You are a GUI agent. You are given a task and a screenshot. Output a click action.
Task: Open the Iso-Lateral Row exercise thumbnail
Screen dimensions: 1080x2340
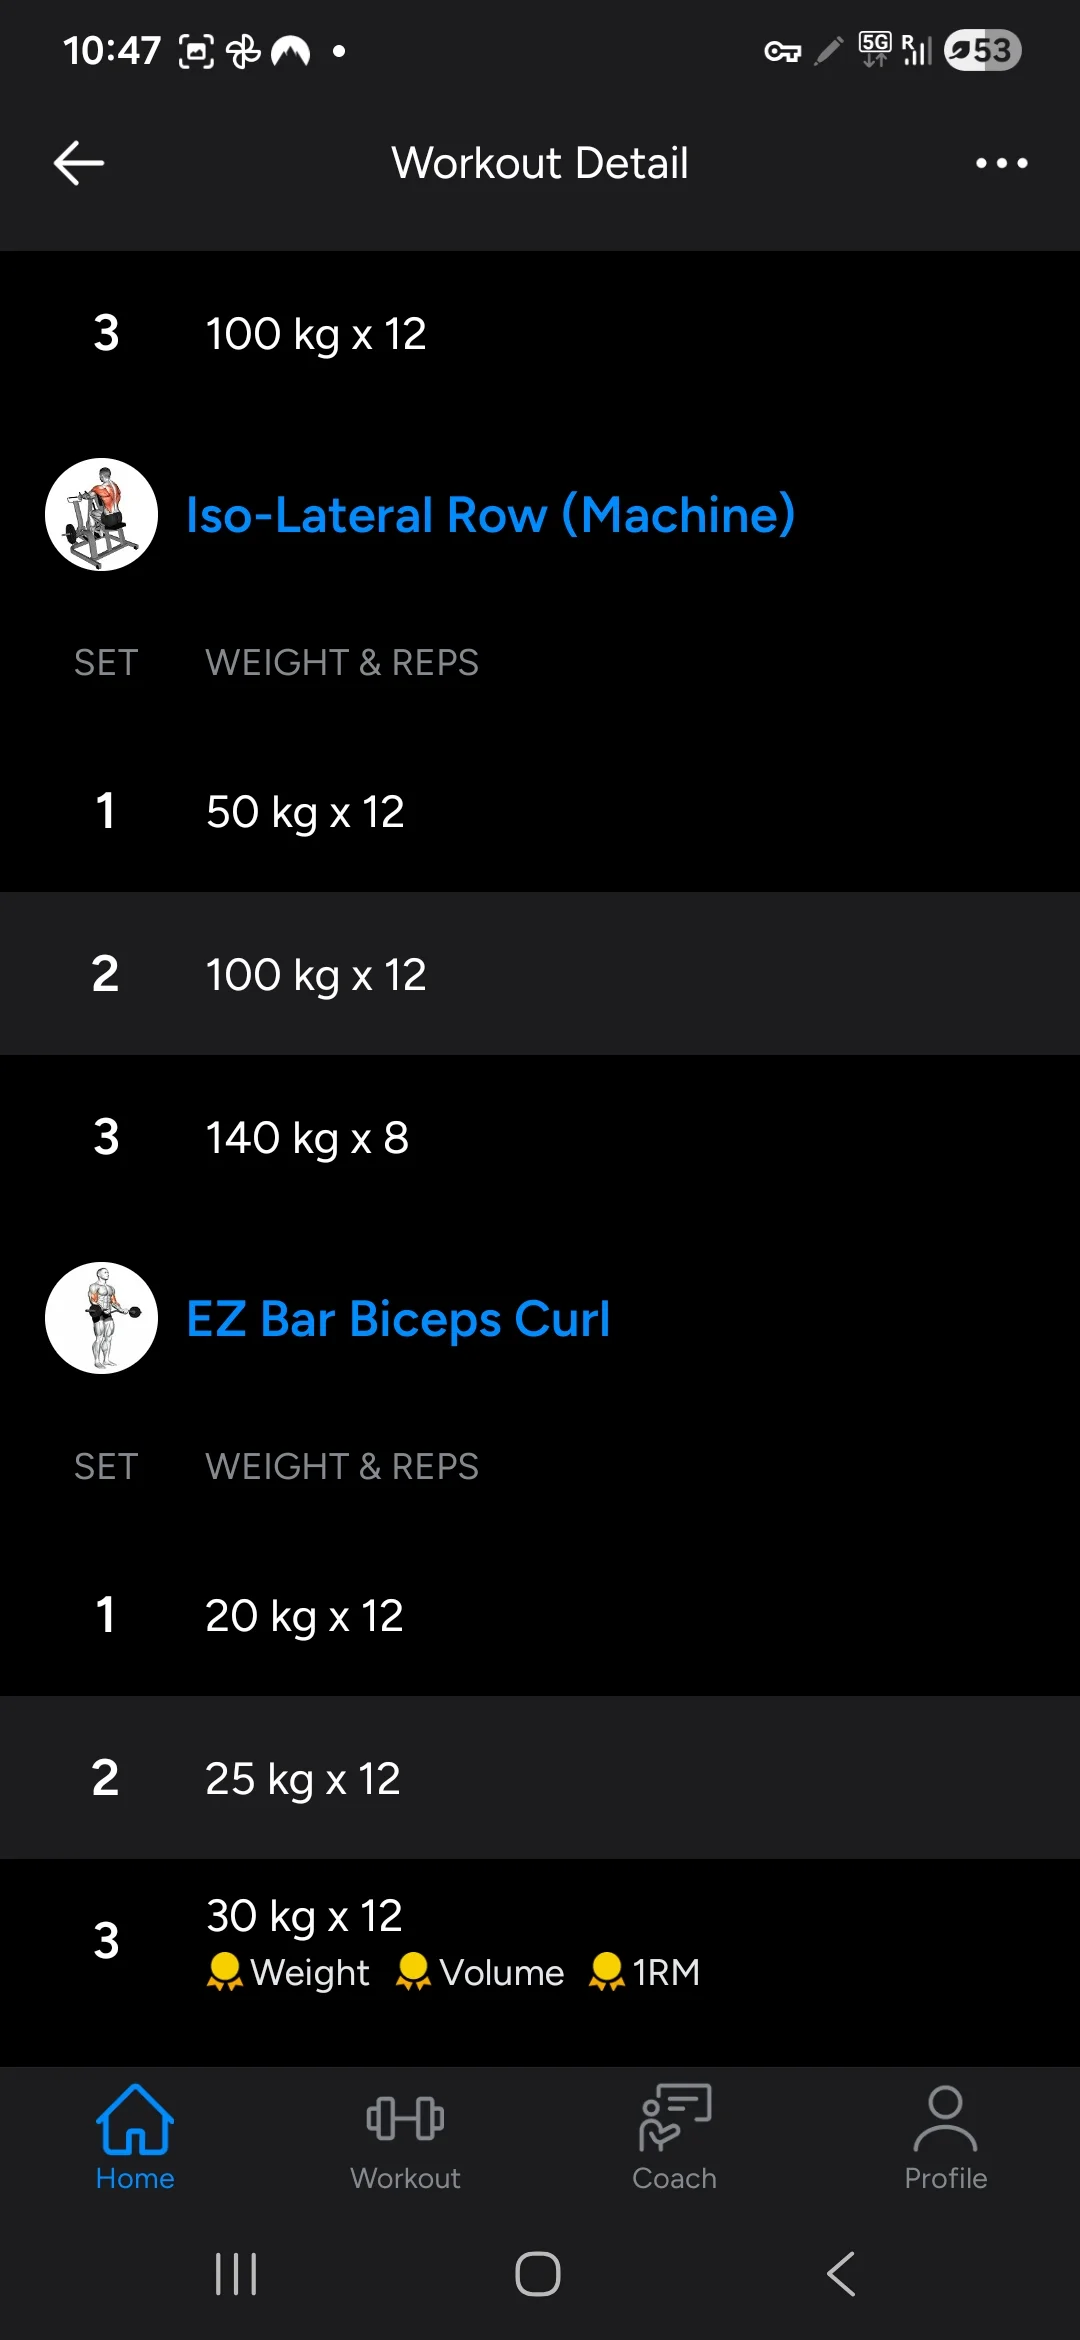click(101, 515)
